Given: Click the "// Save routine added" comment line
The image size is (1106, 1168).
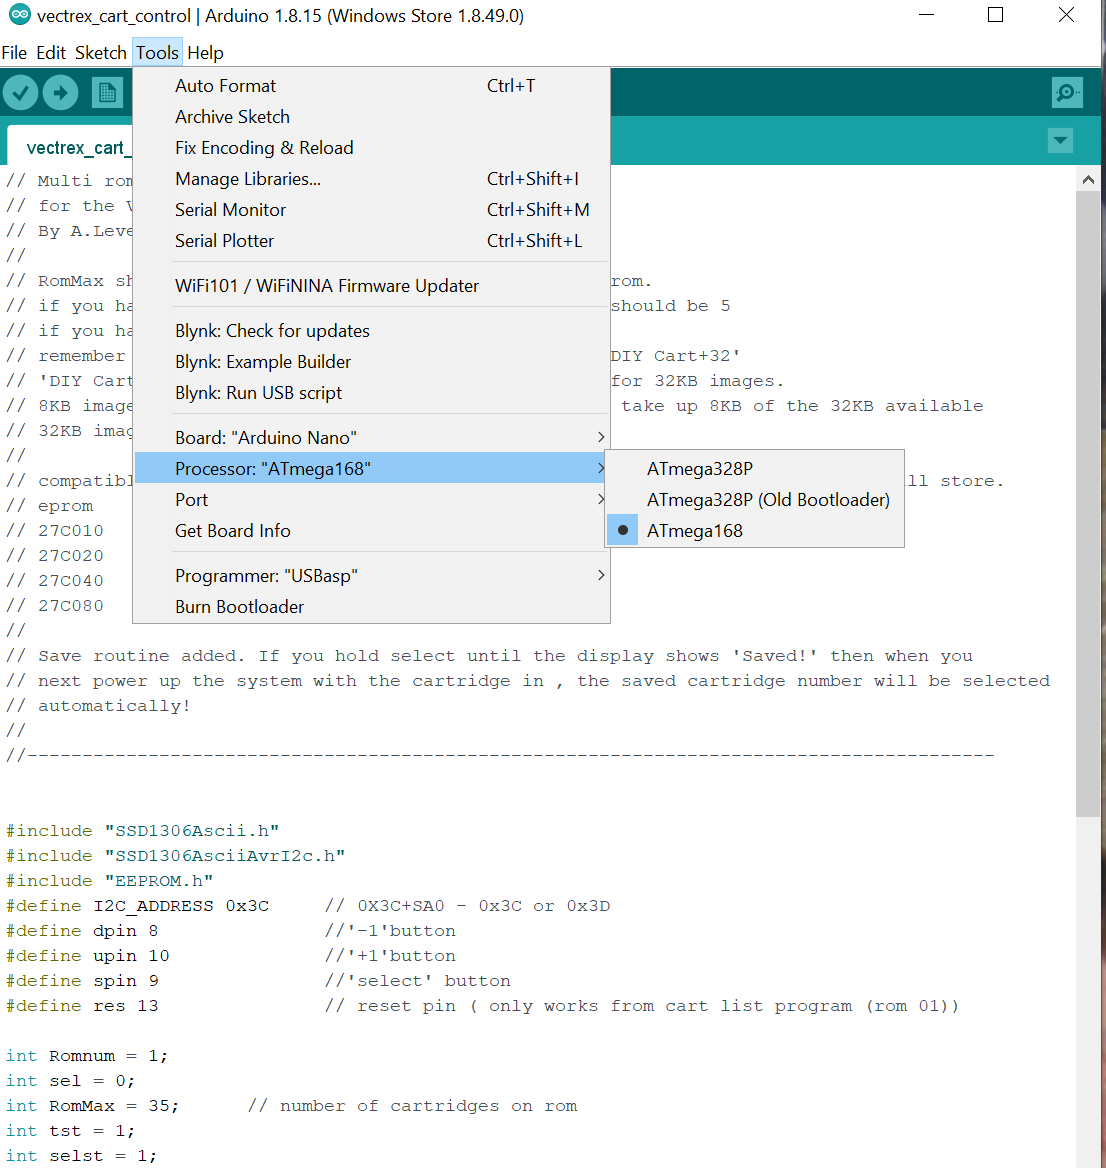Looking at the screenshot, I should (x=489, y=656).
